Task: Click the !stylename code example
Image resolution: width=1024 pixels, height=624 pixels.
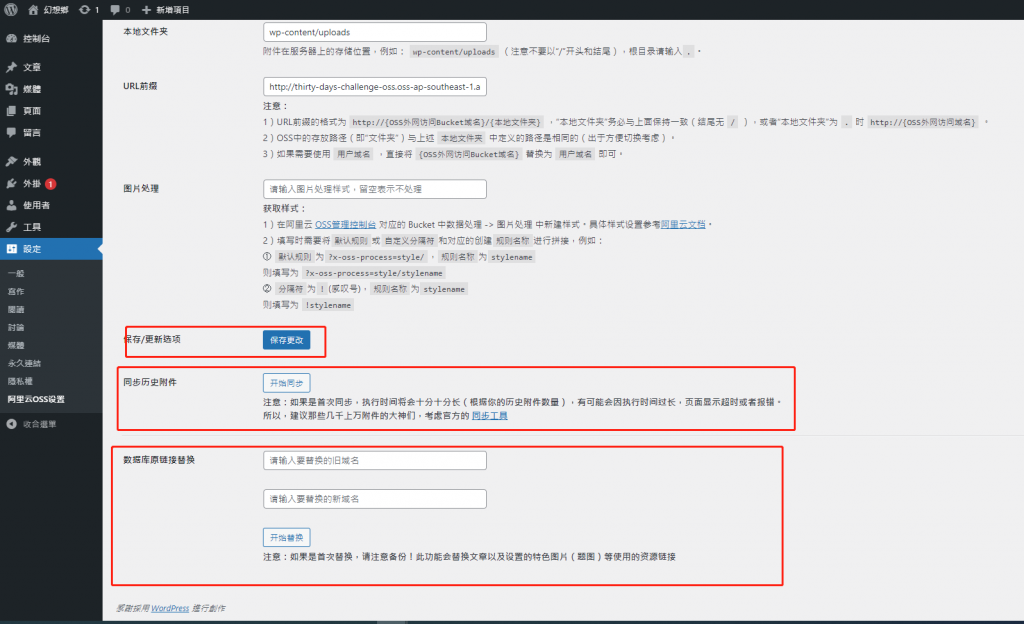Action: [328, 305]
